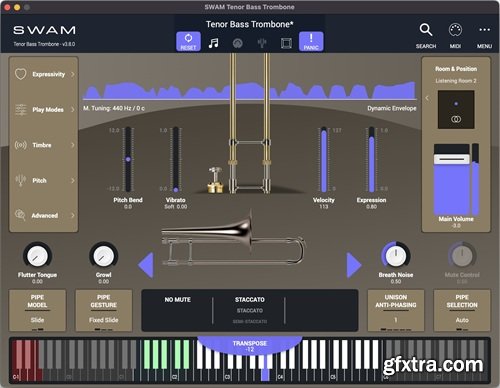
Task: Click the microphone position dot in room
Action: [x=456, y=104]
